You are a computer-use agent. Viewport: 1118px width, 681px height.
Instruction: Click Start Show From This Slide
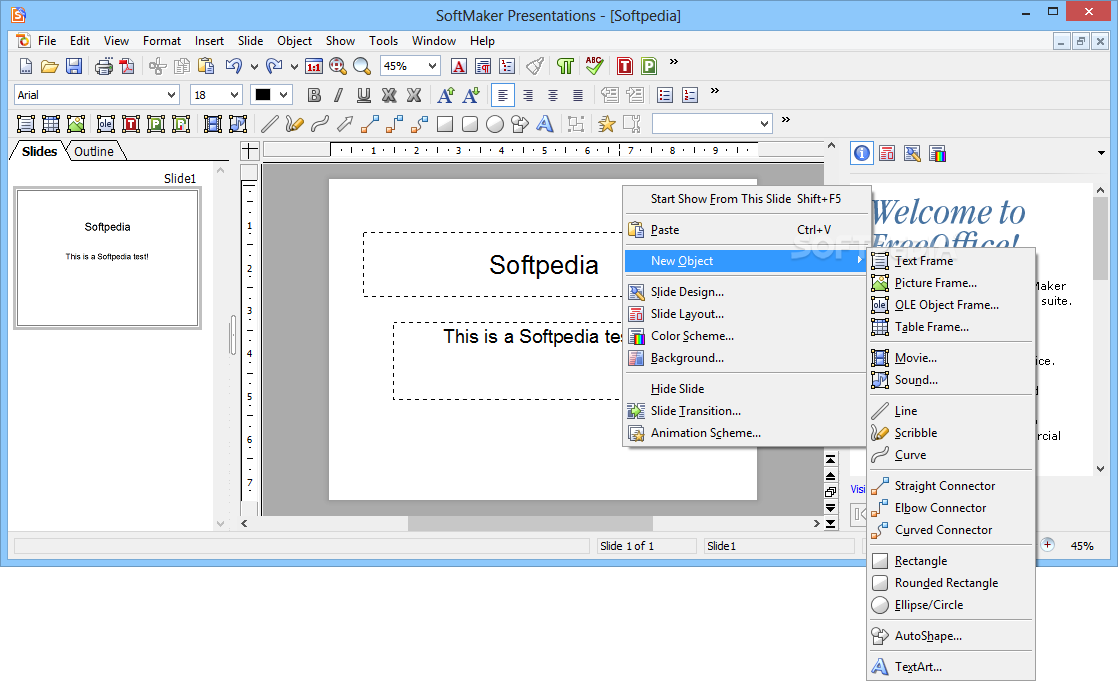click(746, 199)
